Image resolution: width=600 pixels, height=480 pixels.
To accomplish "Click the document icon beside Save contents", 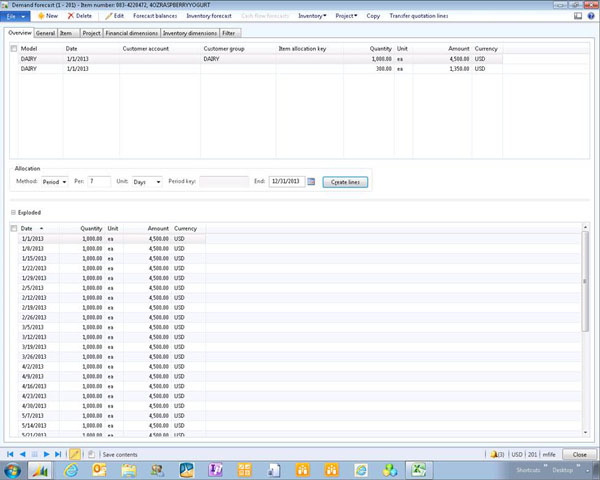I will (x=91, y=454).
